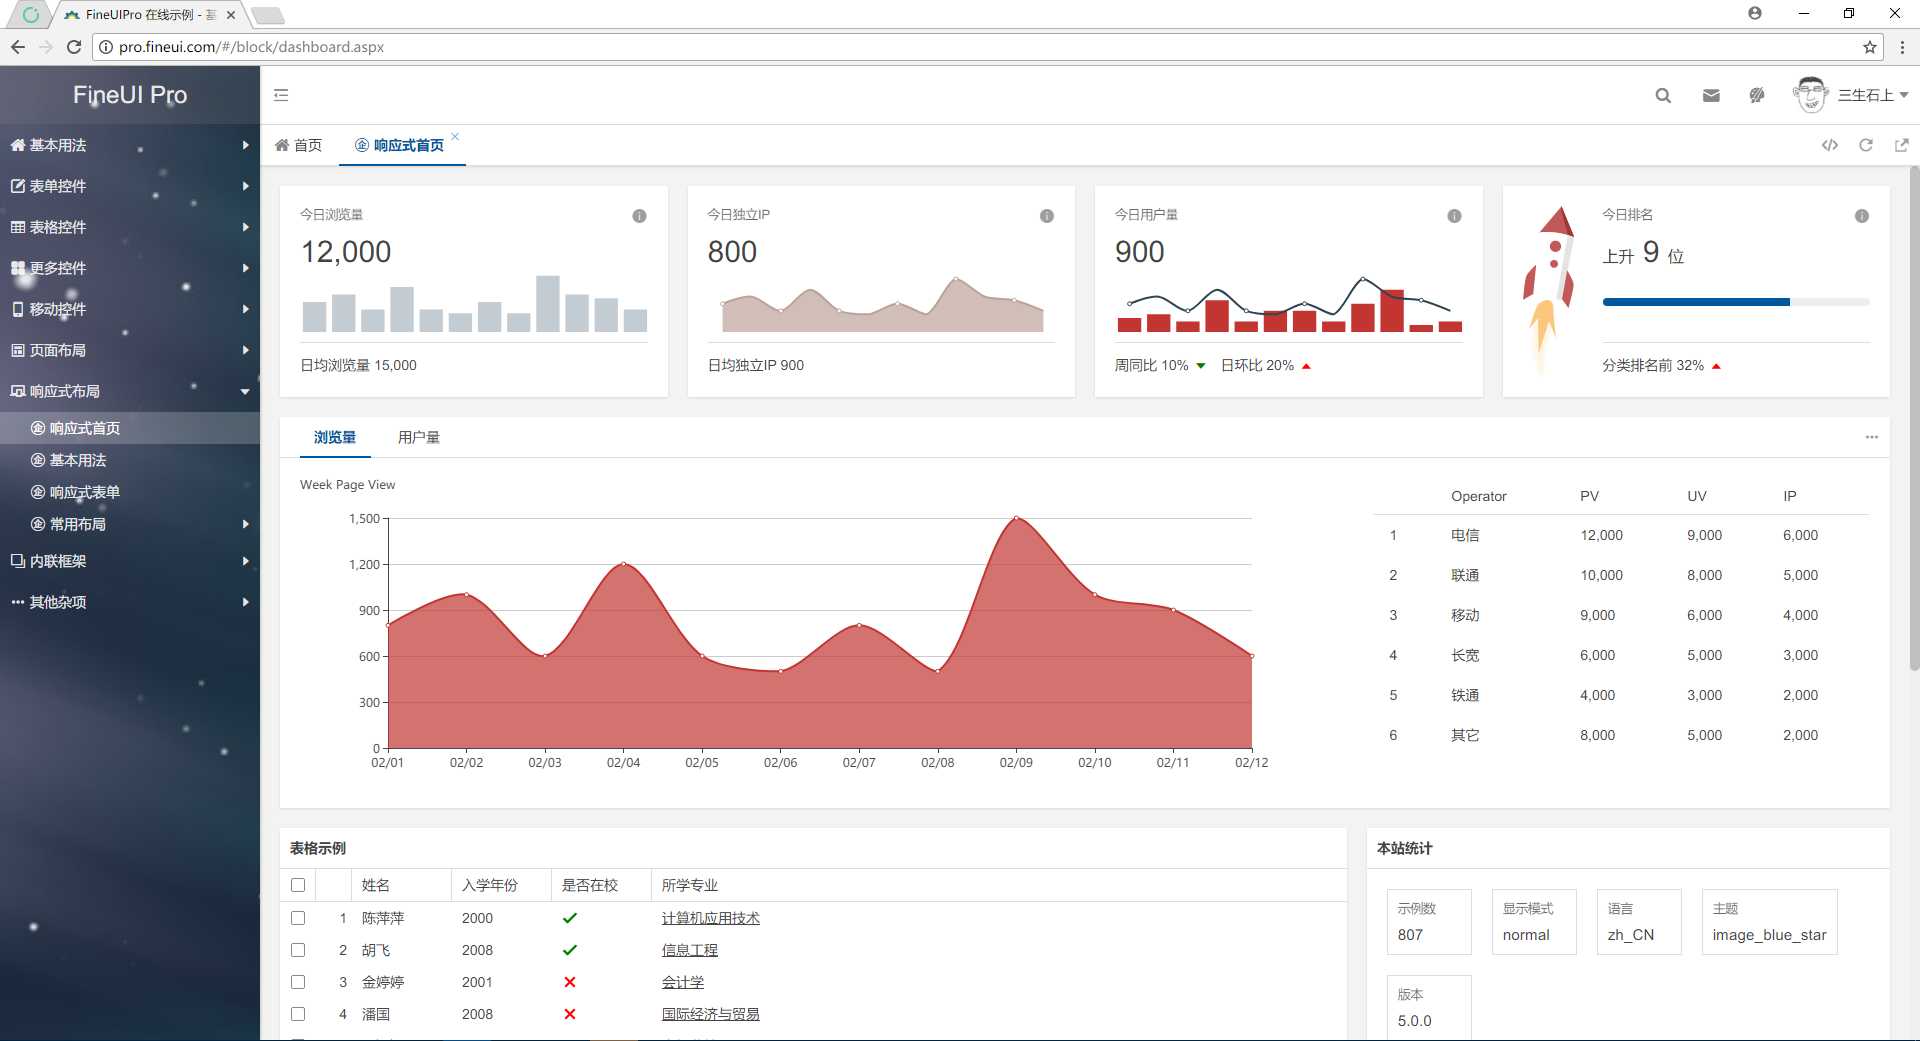Switch to the 首页 tab
1920x1041 pixels.
pyautogui.click(x=299, y=145)
